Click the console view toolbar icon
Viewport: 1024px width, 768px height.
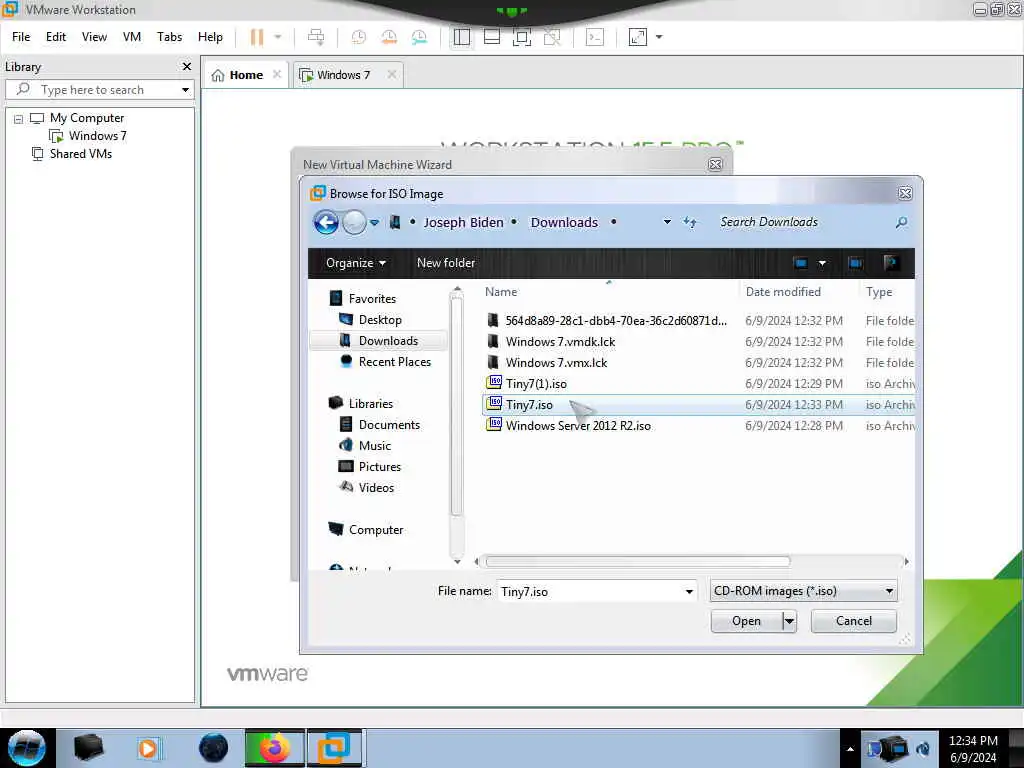595,37
